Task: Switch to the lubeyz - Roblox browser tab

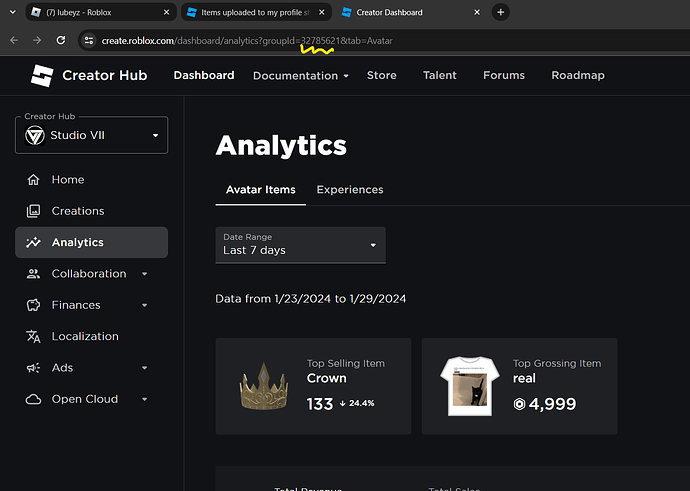Action: point(101,12)
